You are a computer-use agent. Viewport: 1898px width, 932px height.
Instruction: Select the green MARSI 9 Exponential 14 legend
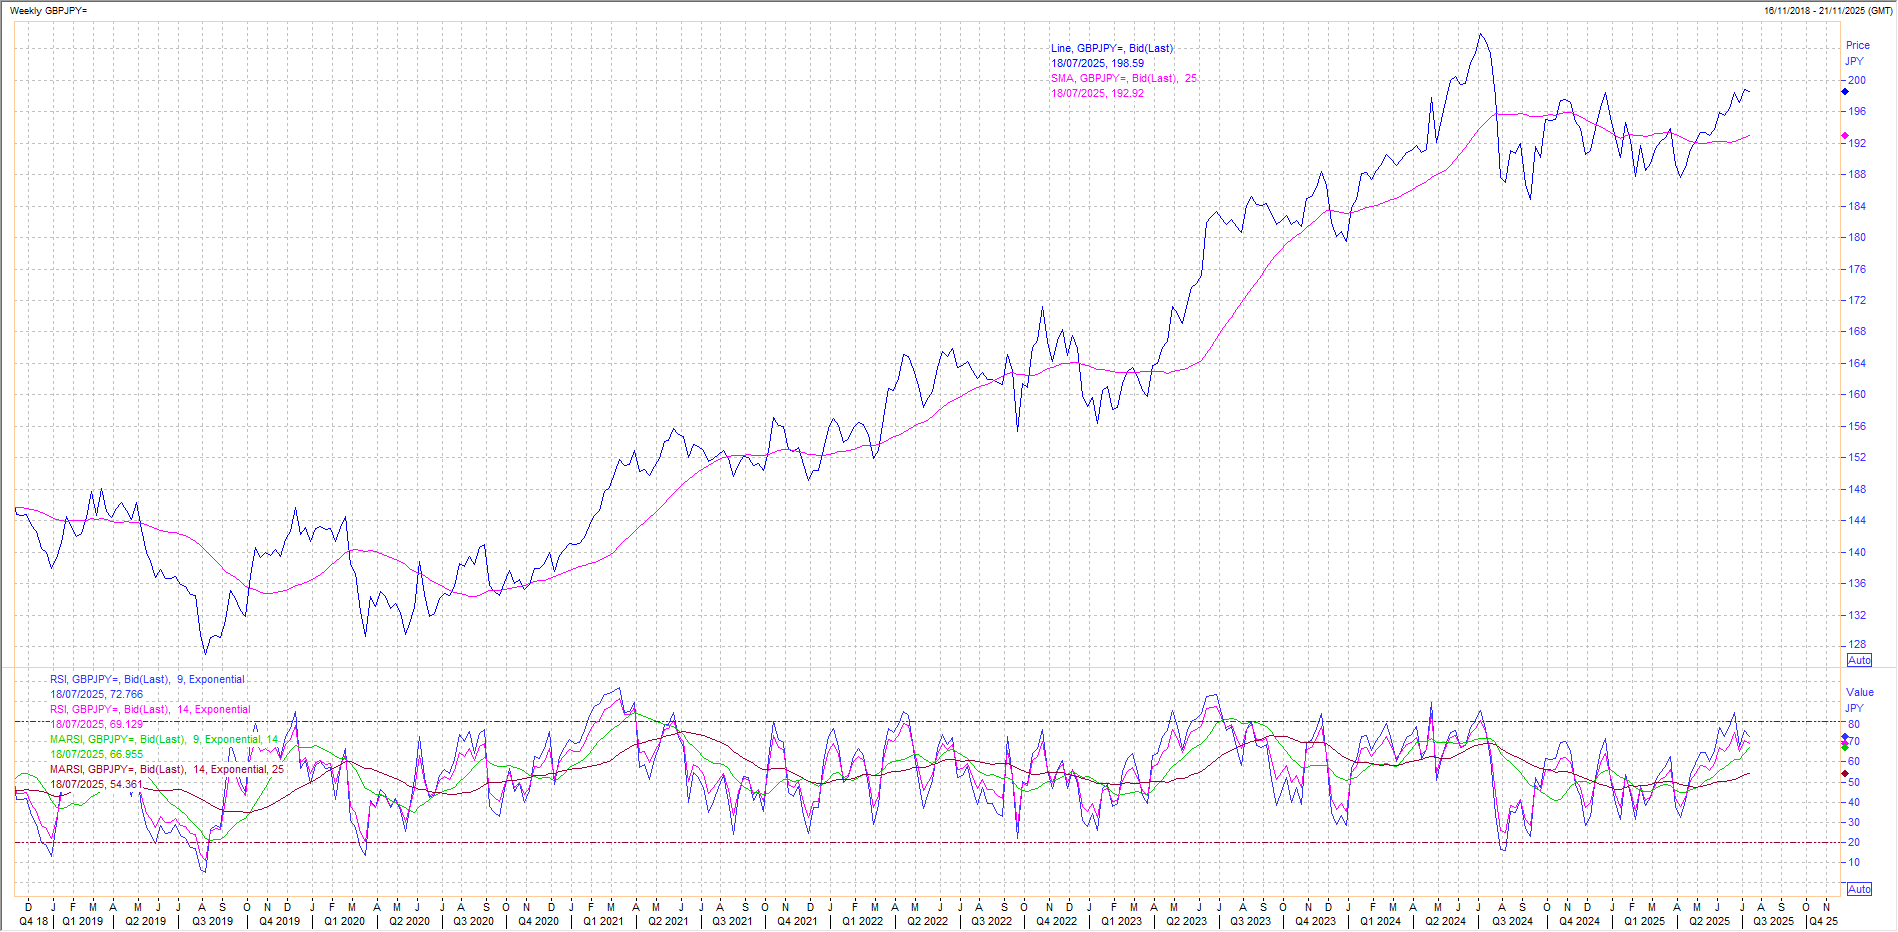click(164, 739)
